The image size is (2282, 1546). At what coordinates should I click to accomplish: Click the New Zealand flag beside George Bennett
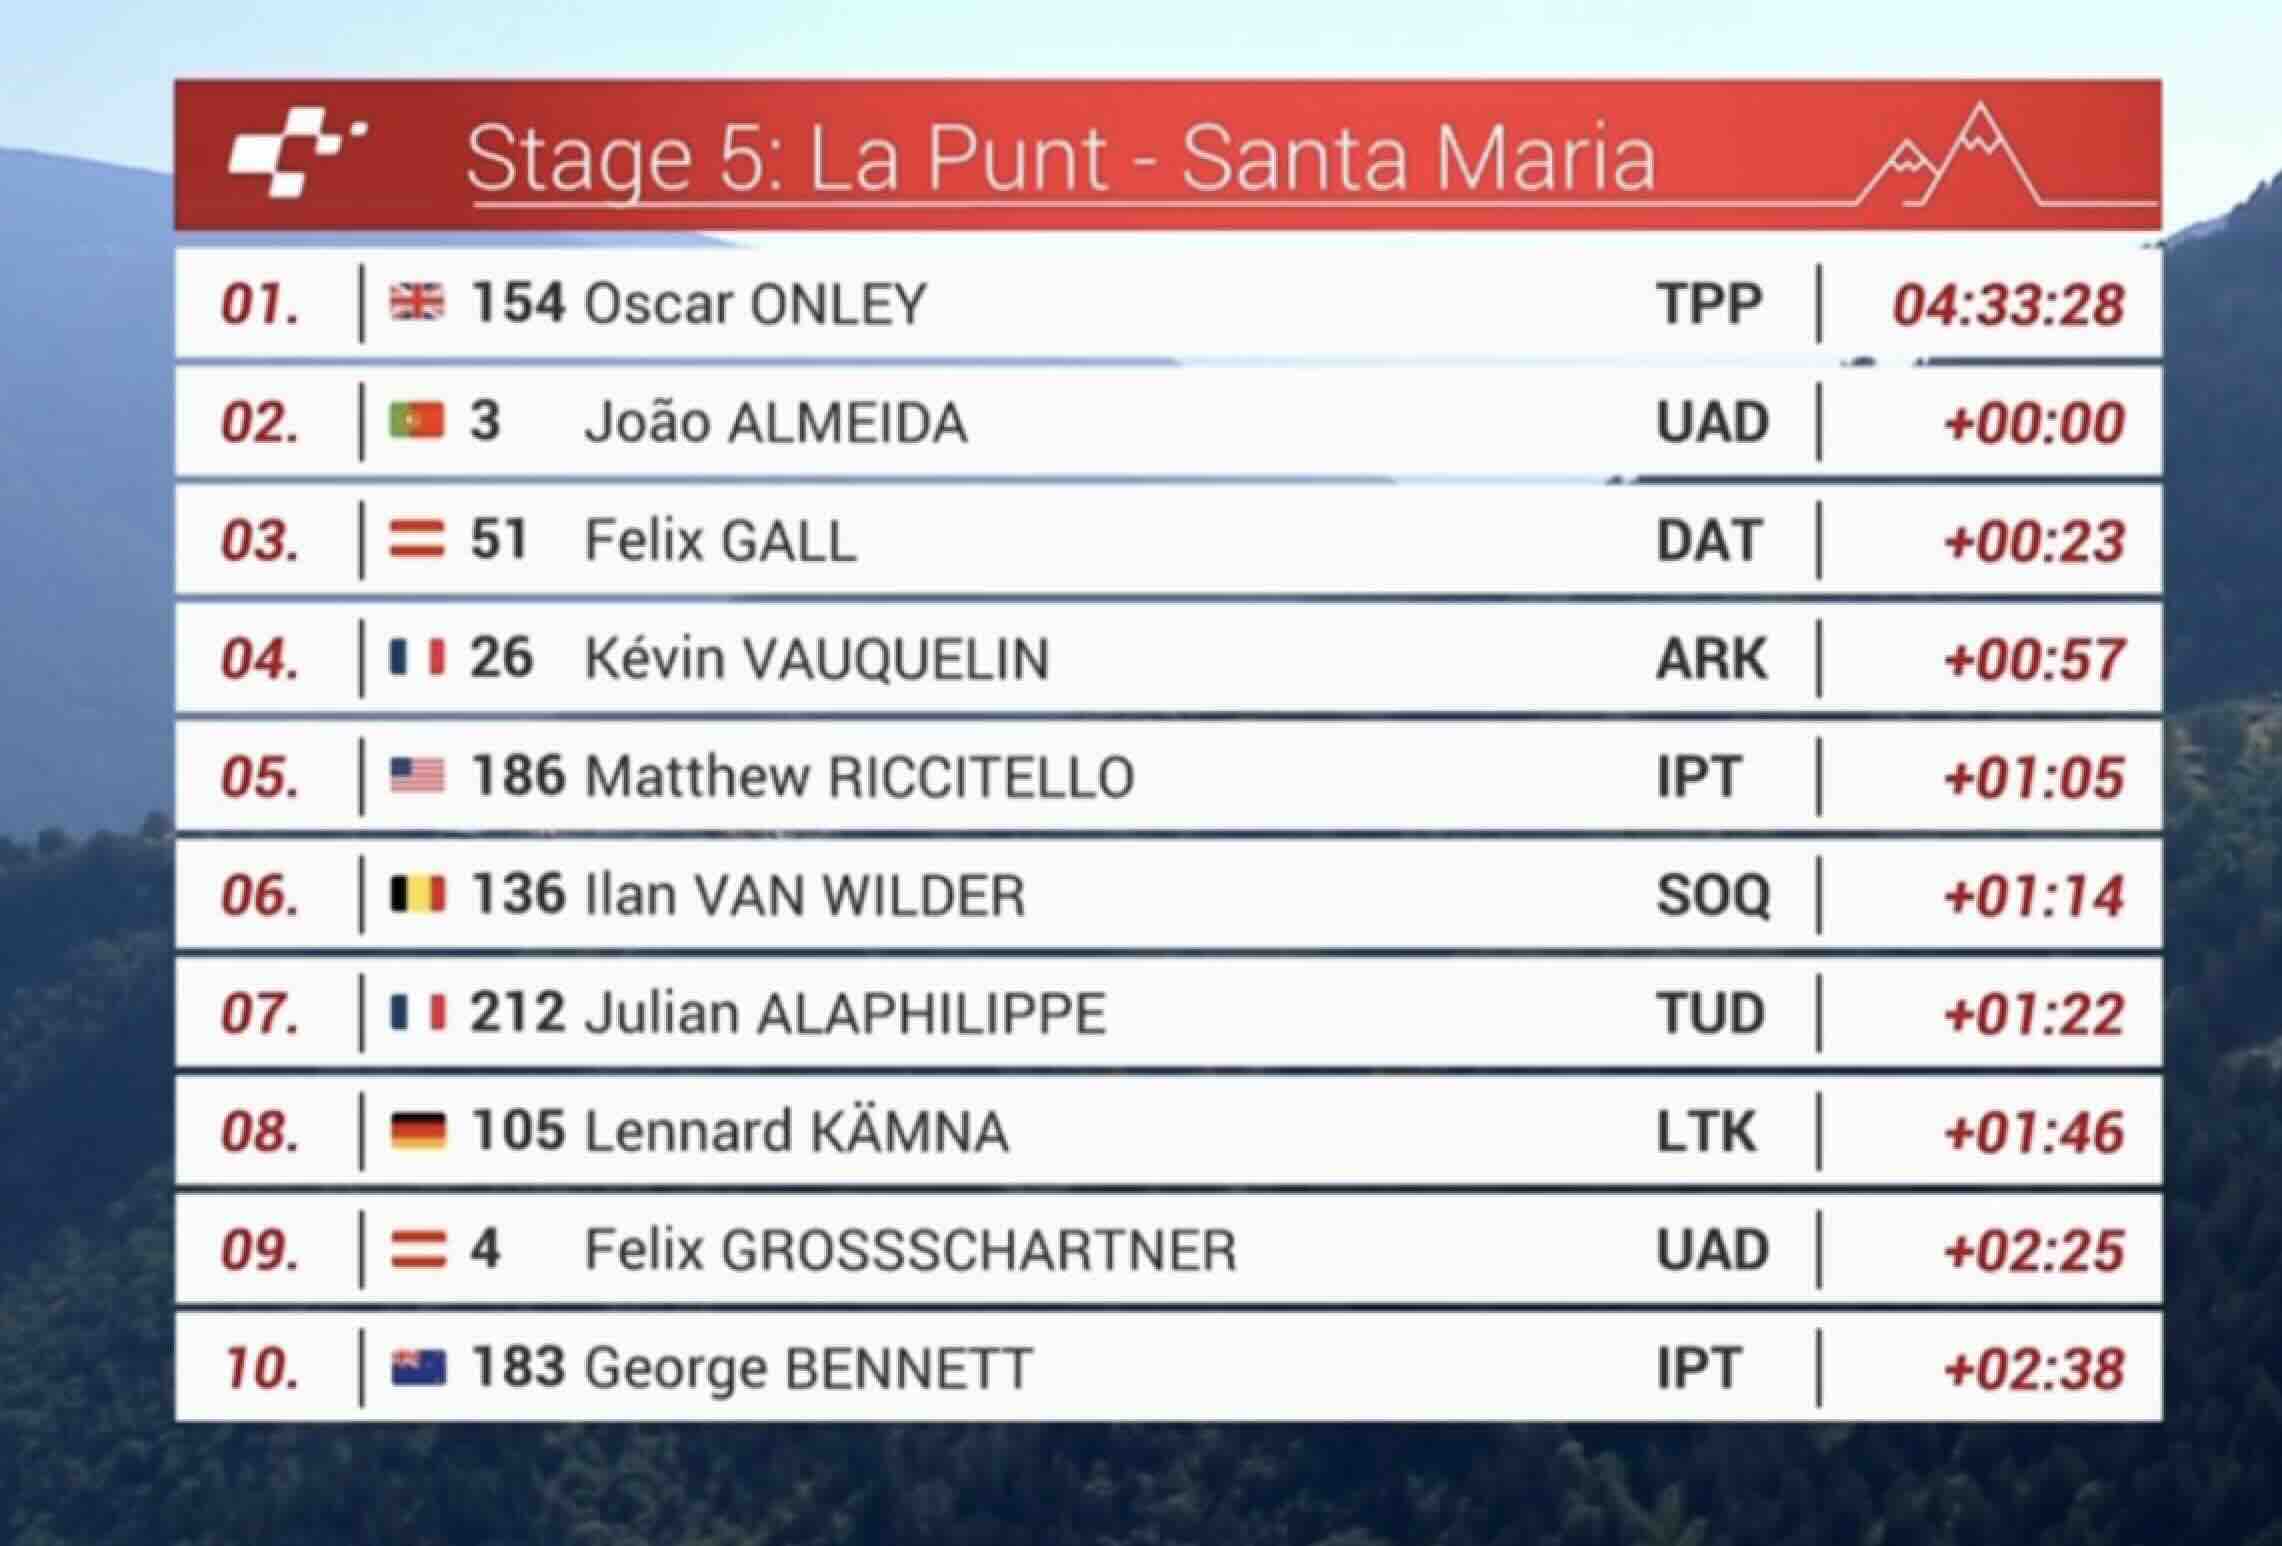(416, 1367)
